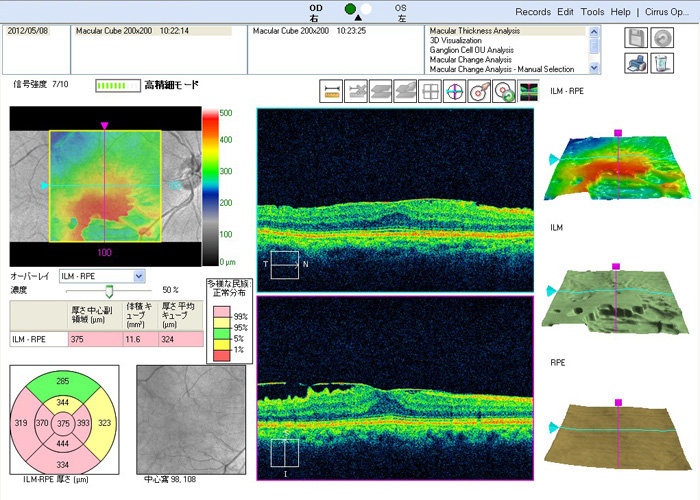Click the reset fovea location icon
700x500 pixels.
pyautogui.click(x=504, y=91)
